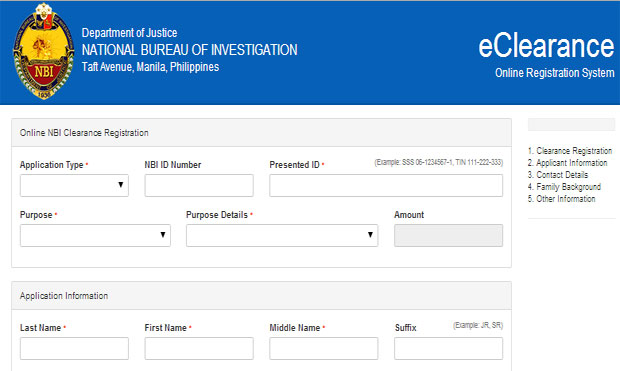620x371 pixels.
Task: Click the eClearance title text
Action: coord(546,46)
